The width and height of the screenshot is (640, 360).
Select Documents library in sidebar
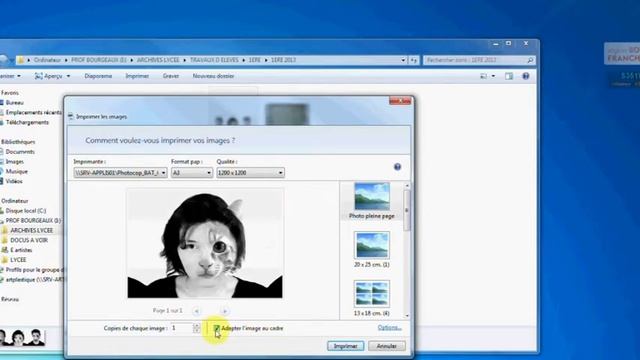[x=20, y=151]
